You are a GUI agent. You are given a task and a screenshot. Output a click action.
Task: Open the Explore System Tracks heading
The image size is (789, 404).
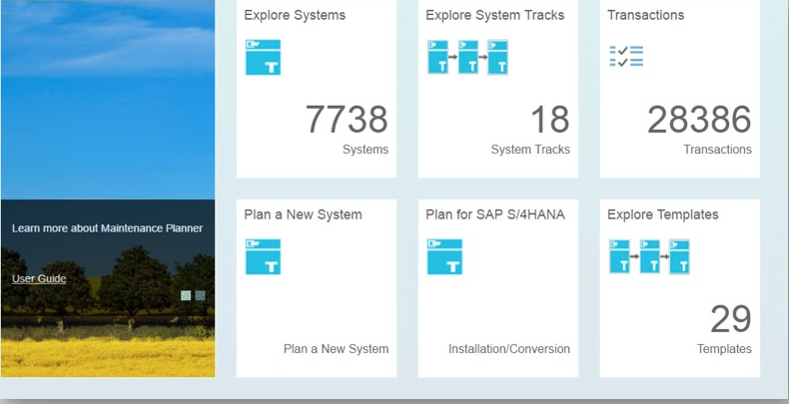click(x=494, y=15)
